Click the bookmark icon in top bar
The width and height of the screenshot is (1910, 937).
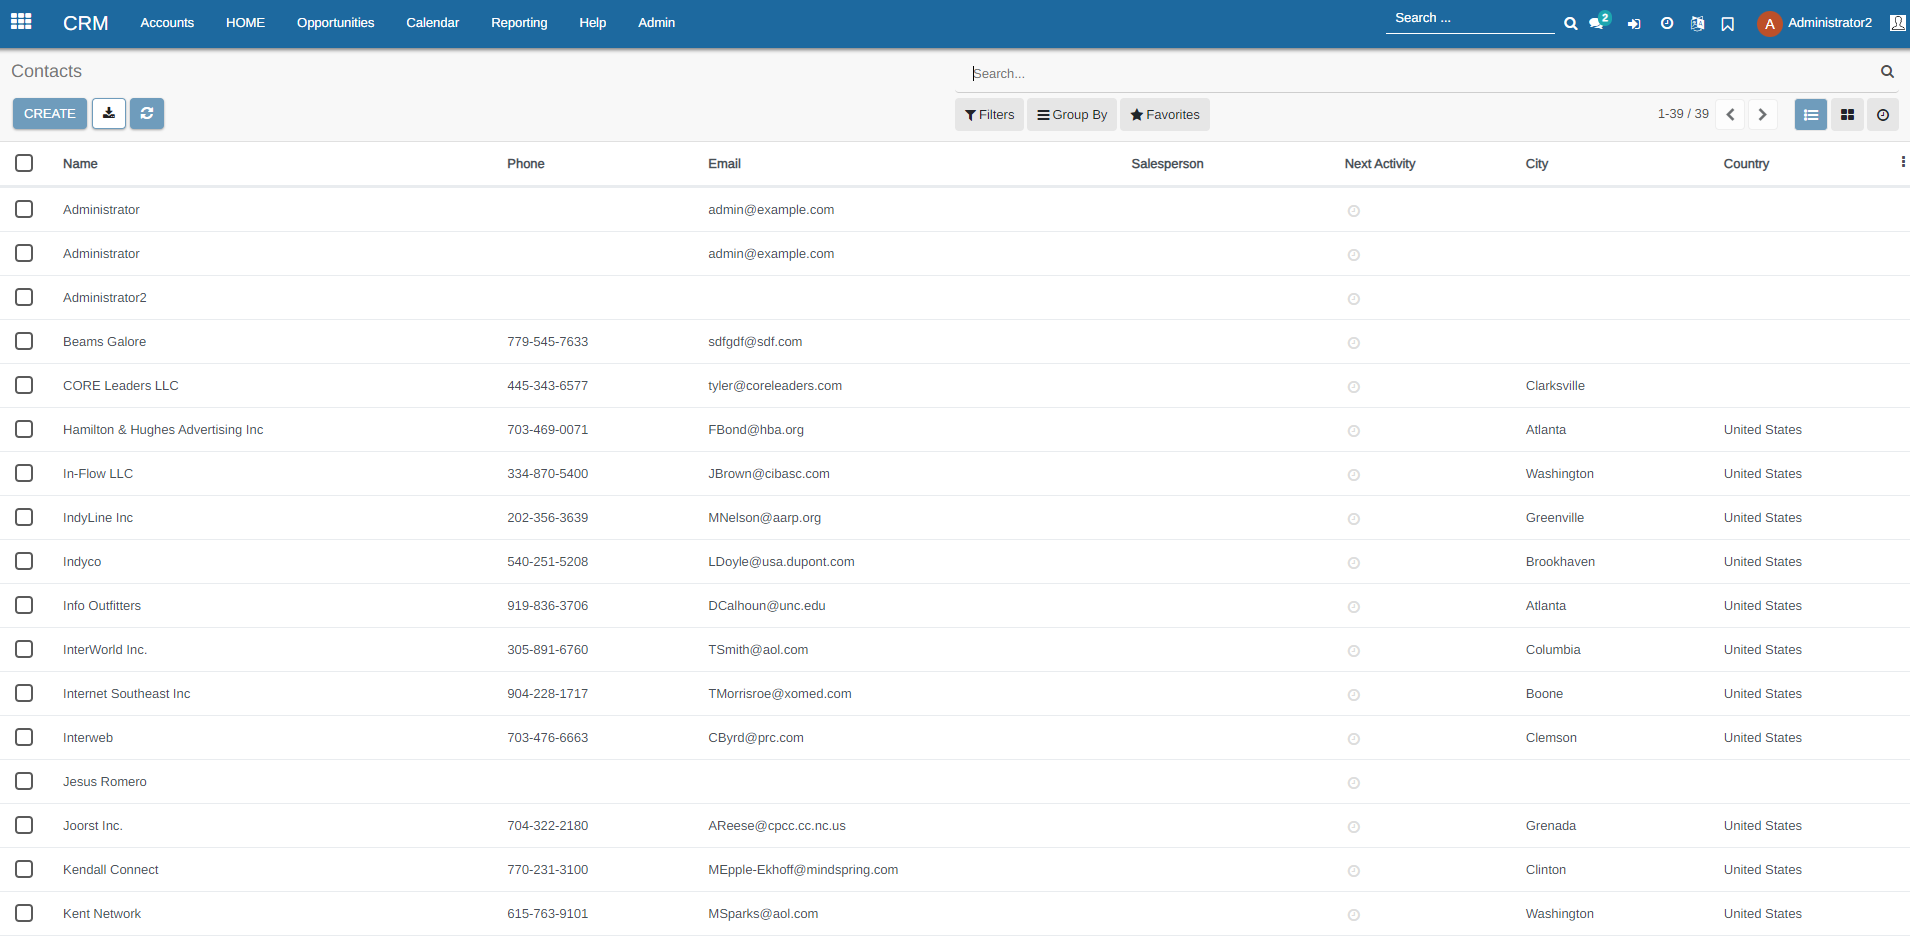(x=1727, y=24)
